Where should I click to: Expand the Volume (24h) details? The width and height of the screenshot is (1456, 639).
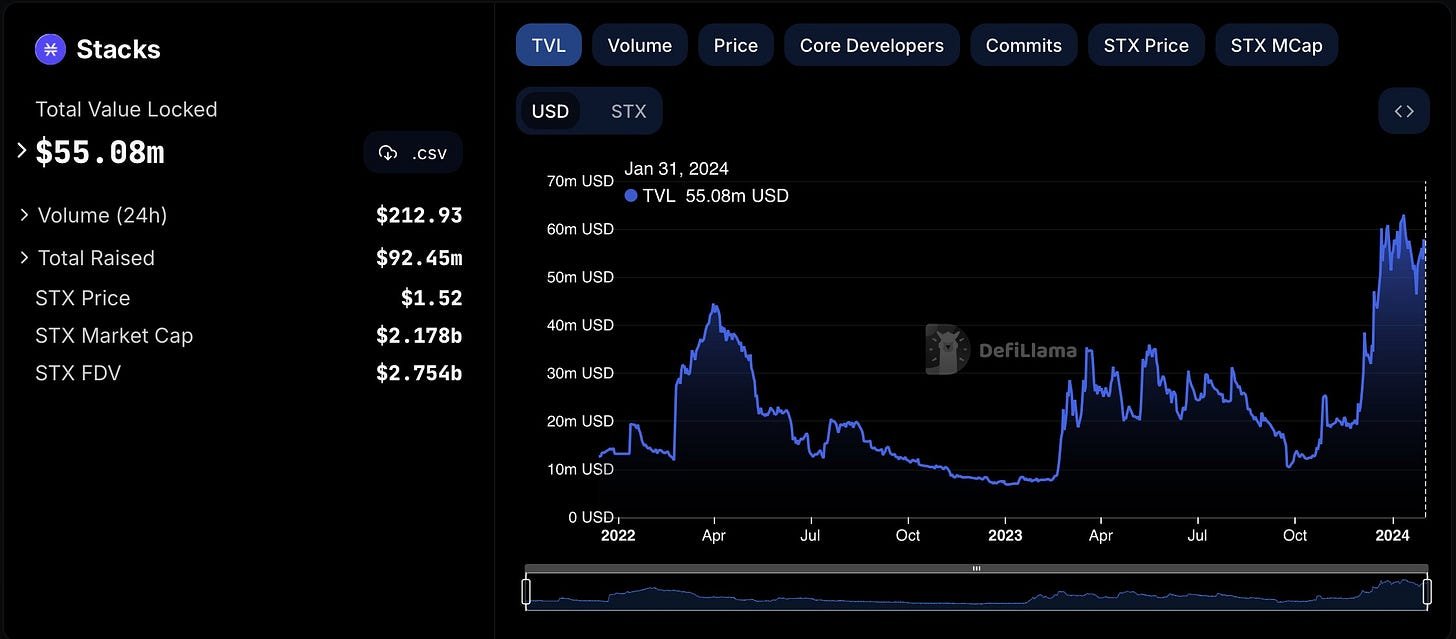tap(24, 215)
